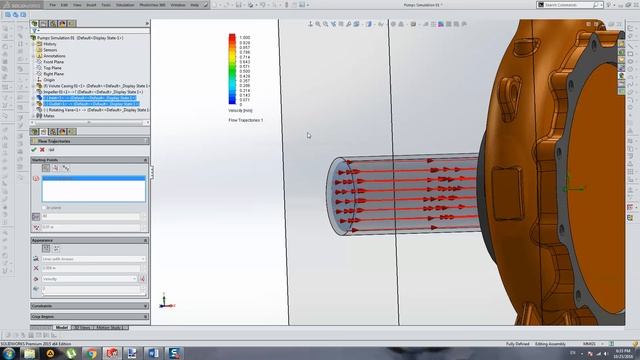Switch to the Model bottom tab
This screenshot has height=360, width=640.
tap(62, 327)
